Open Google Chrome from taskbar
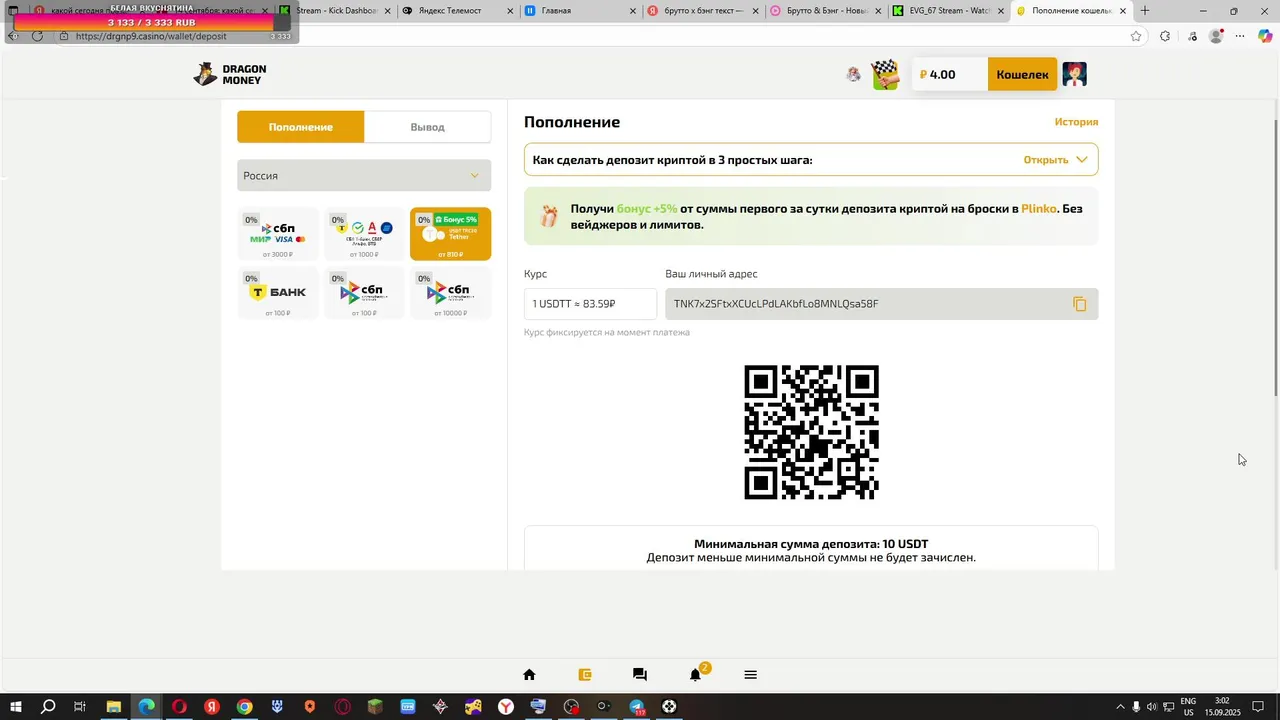1280x720 pixels. (245, 707)
